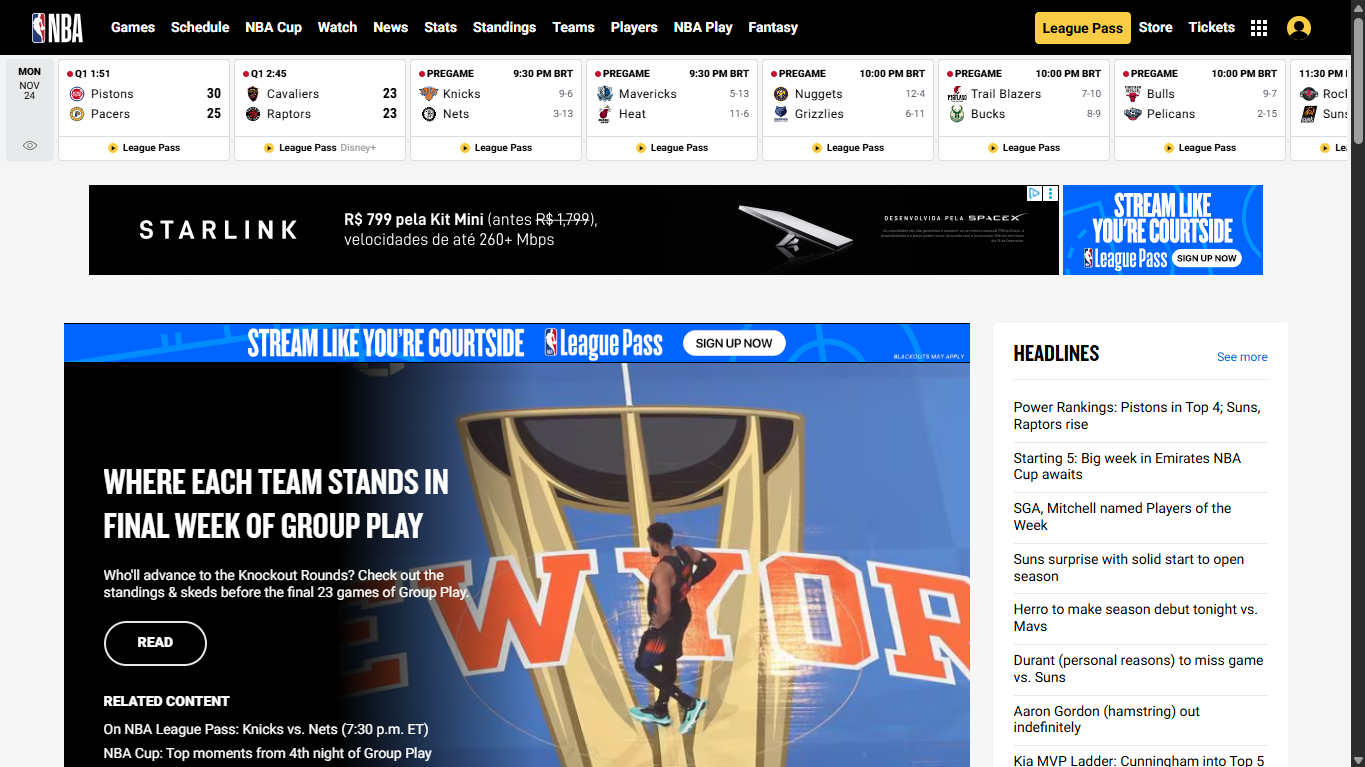Click the NBA logo in the header
Image resolution: width=1365 pixels, height=767 pixels.
coord(57,27)
